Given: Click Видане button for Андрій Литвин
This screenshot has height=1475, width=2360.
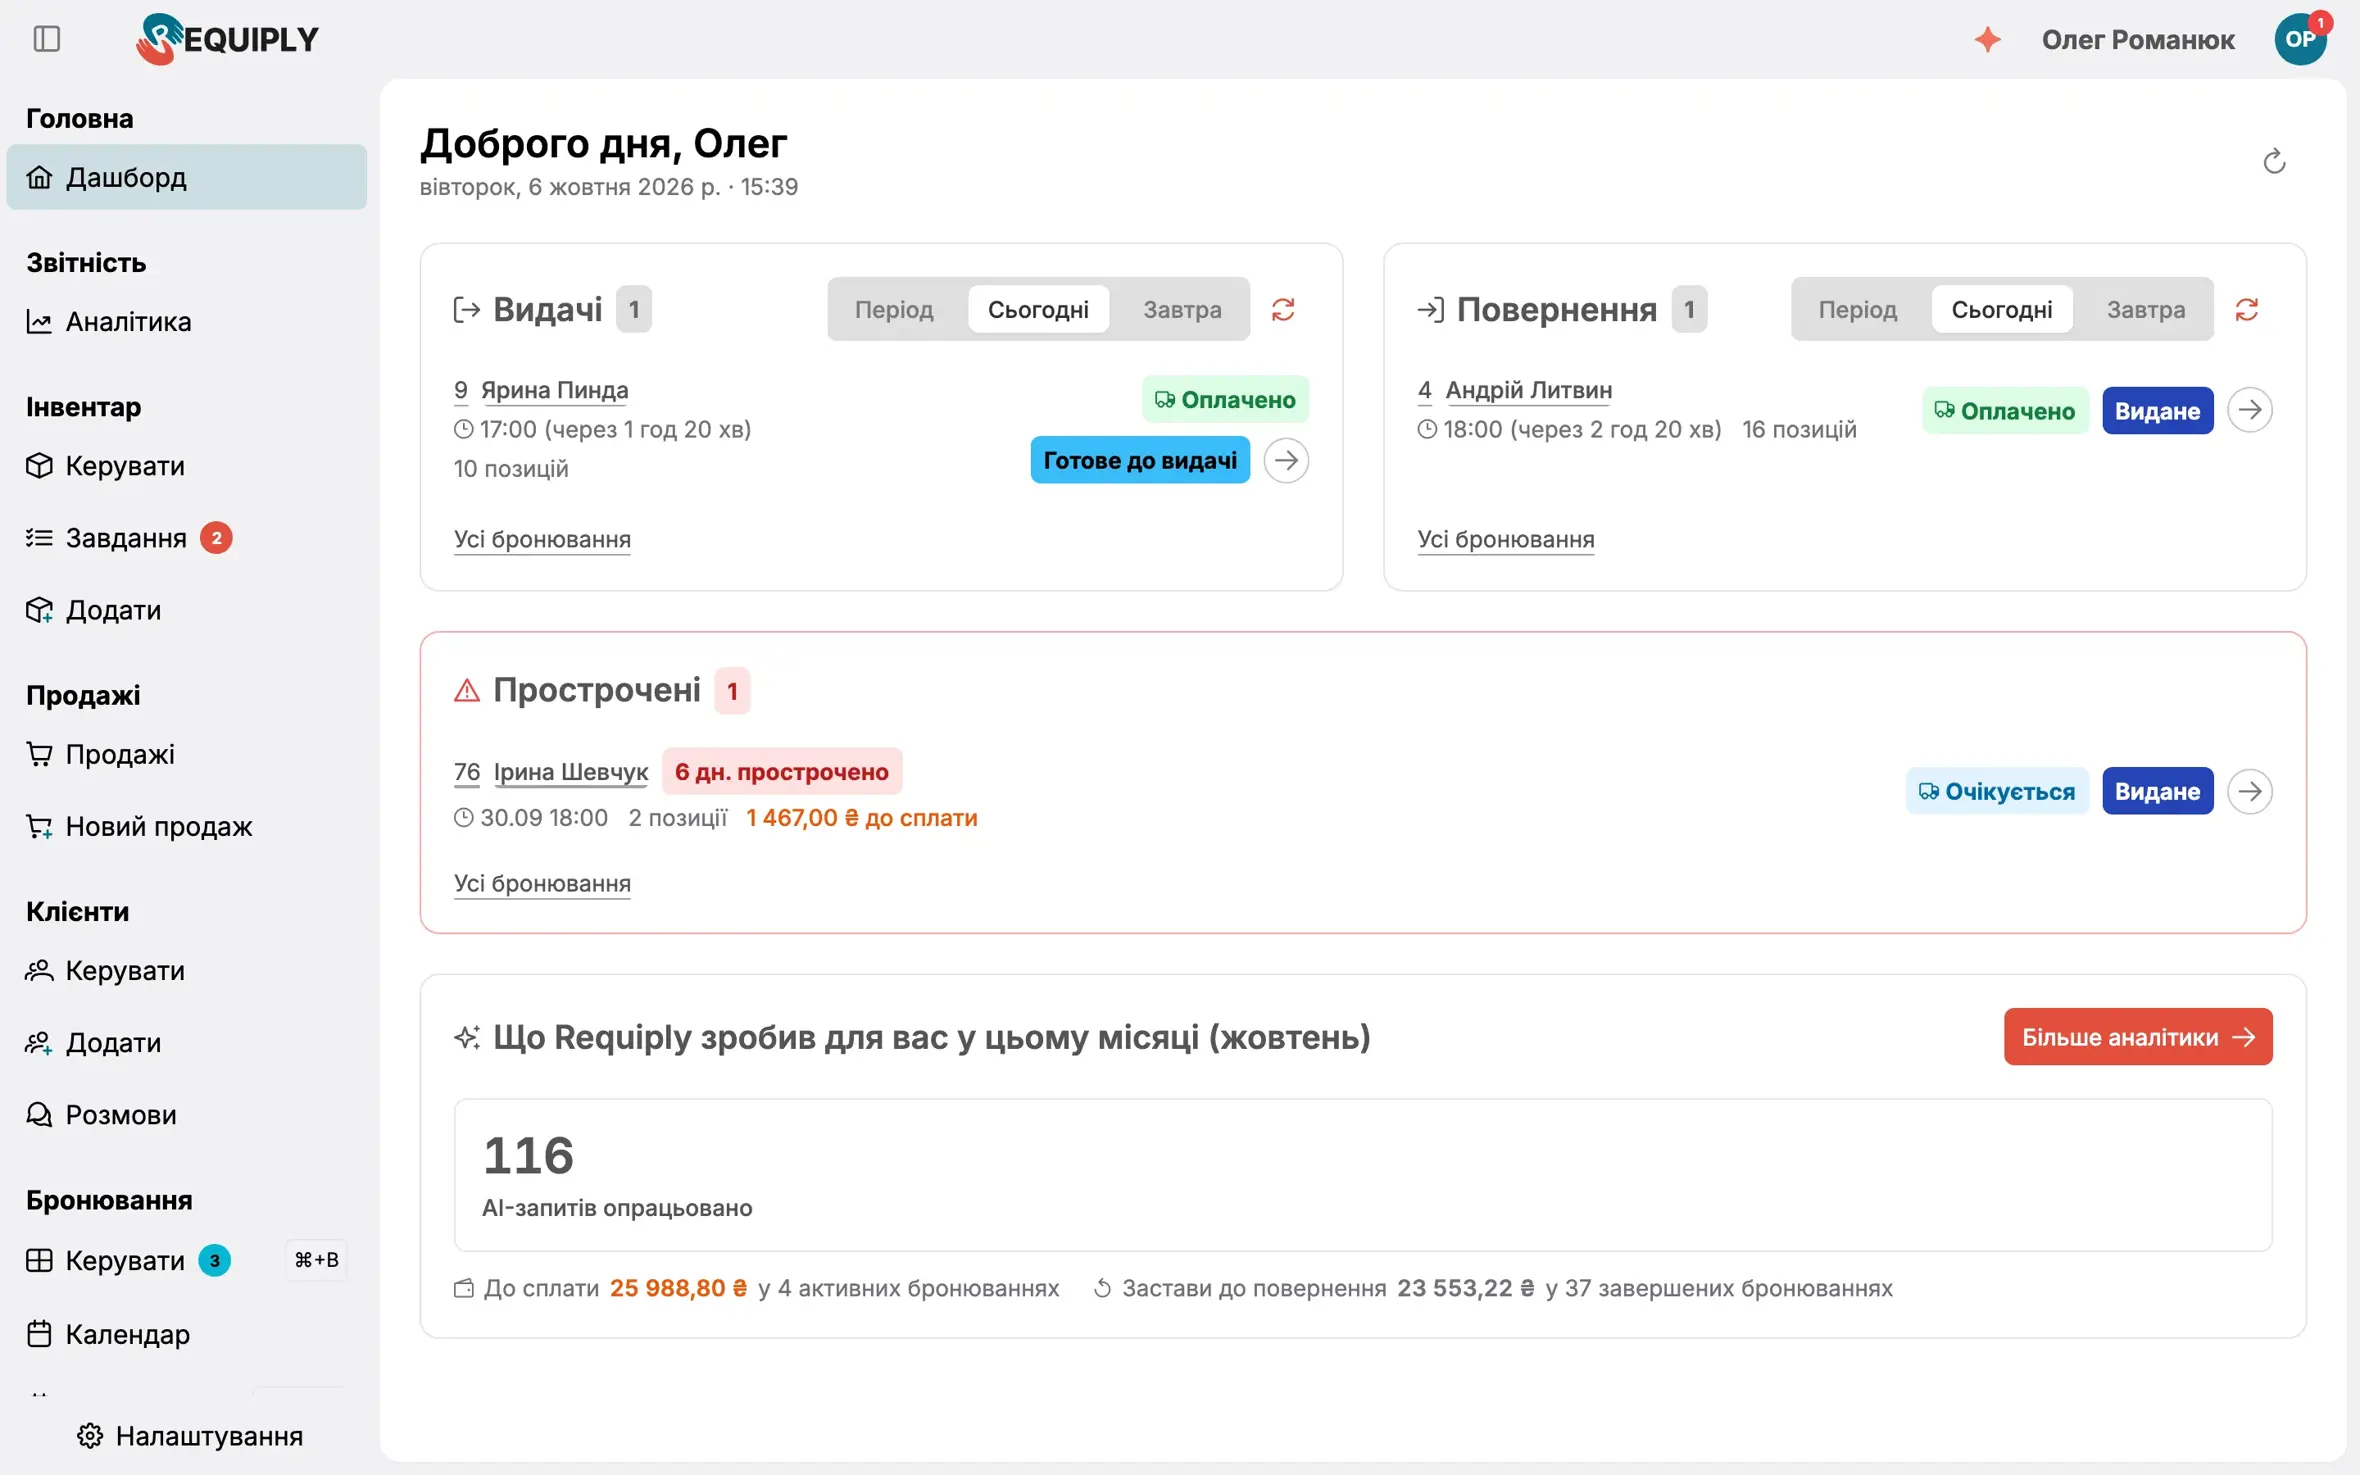Looking at the screenshot, I should [x=2157, y=410].
